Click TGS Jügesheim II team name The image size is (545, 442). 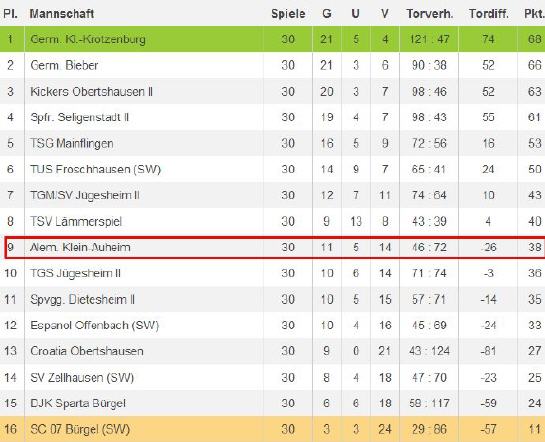[75, 273]
